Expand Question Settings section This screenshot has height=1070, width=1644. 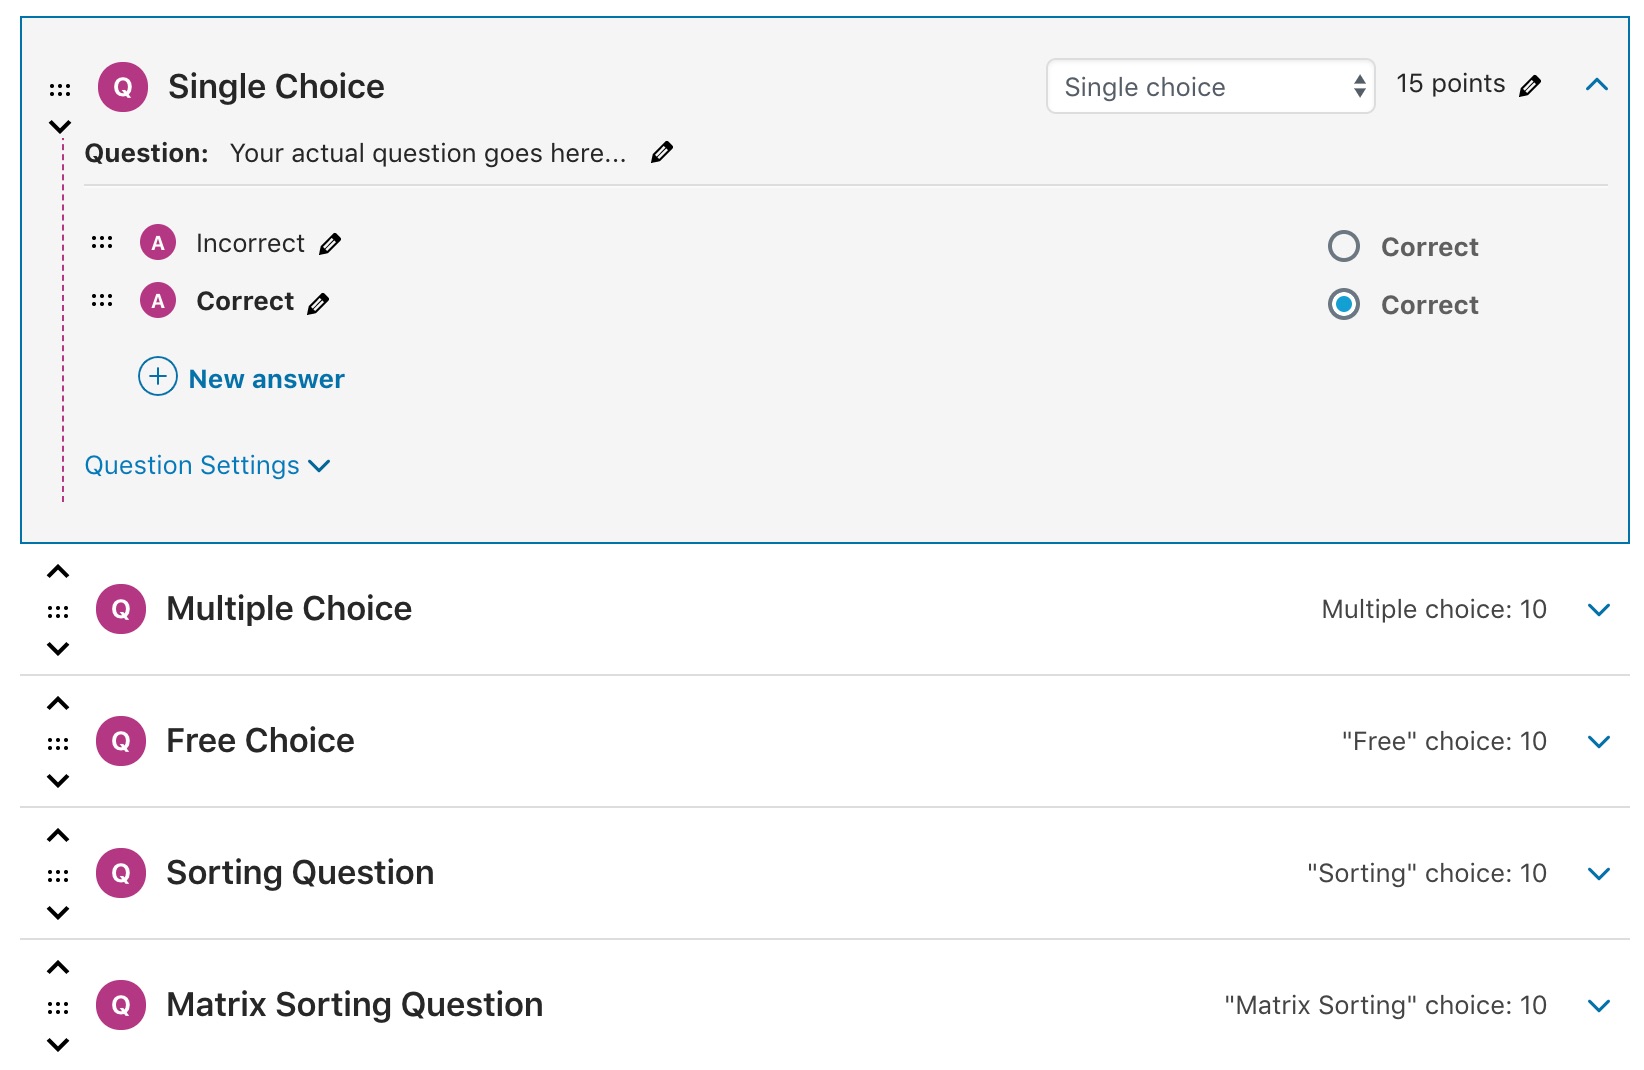coord(207,465)
